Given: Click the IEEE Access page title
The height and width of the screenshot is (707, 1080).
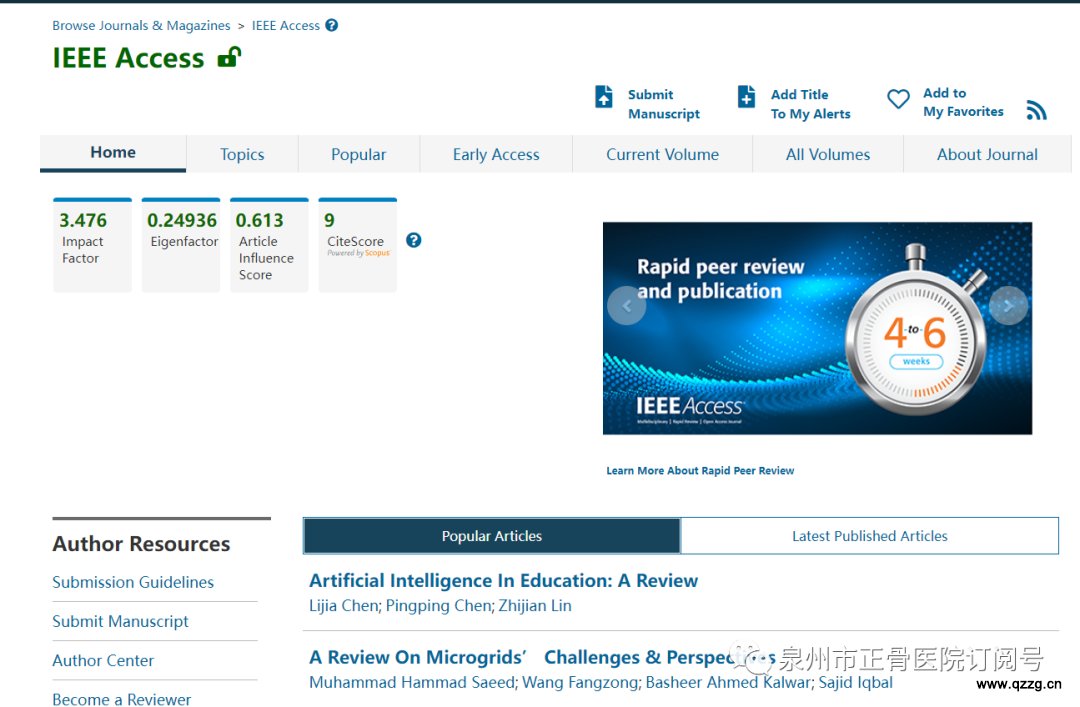Looking at the screenshot, I should tap(128, 58).
